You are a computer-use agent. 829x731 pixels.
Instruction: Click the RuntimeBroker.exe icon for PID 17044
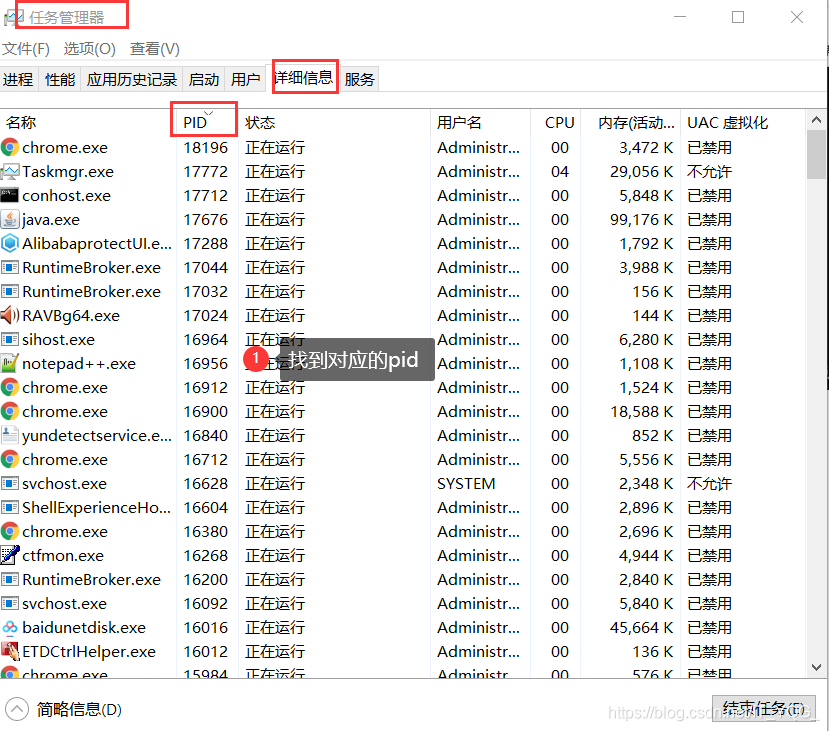[x=10, y=267]
